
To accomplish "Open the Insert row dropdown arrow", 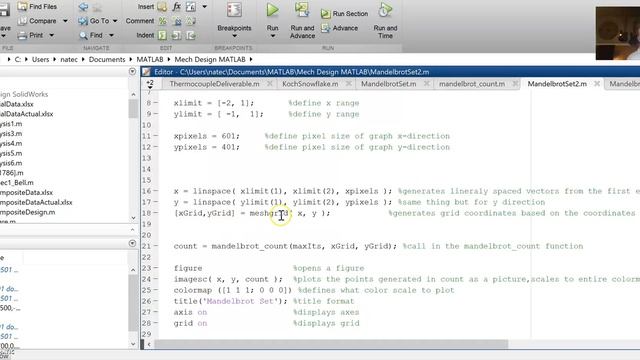I will tap(204, 7).
